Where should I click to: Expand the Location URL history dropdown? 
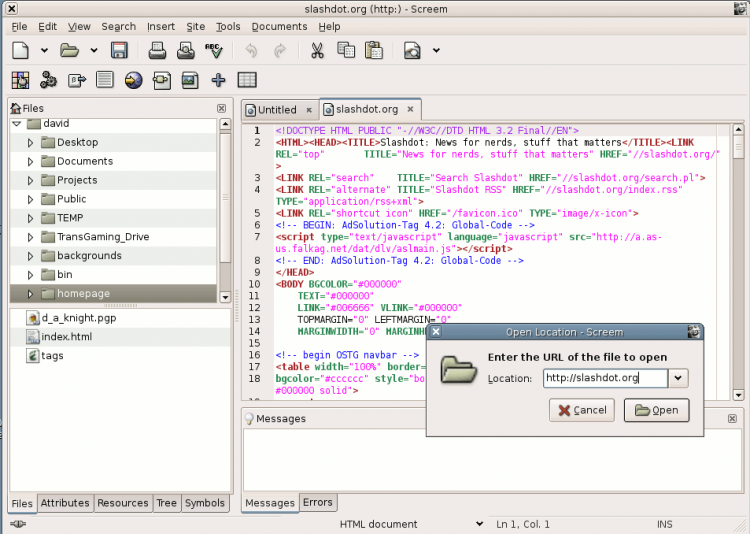679,378
